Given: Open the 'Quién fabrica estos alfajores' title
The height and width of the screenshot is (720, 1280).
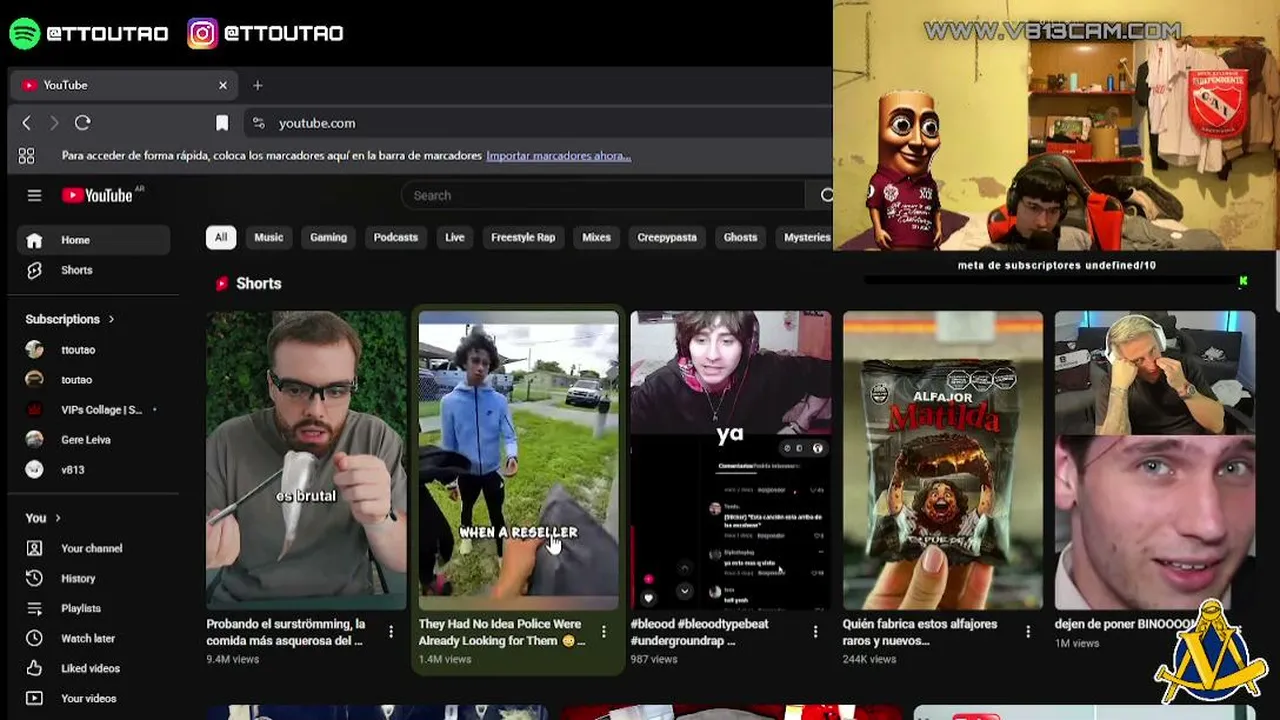Looking at the screenshot, I should tap(920, 632).
